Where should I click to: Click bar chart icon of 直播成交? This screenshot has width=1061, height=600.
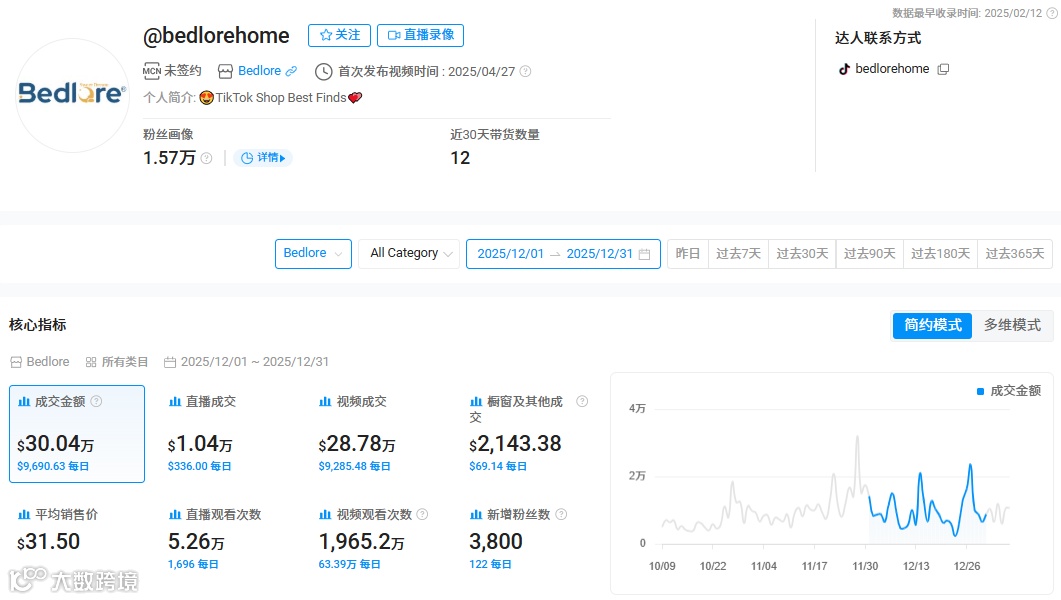[x=175, y=402]
